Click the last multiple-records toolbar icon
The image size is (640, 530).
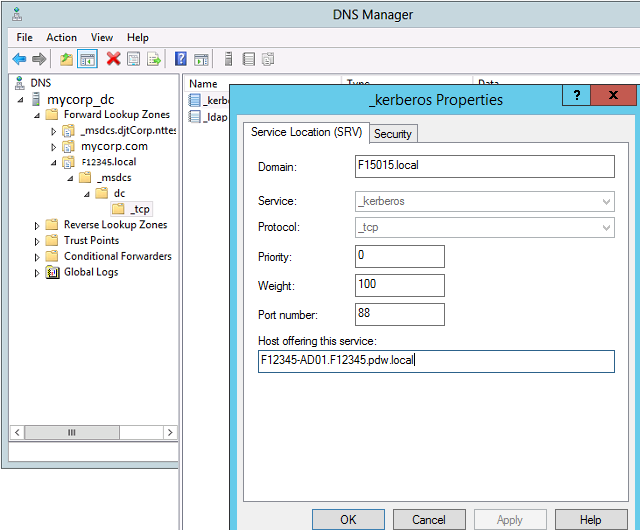(268, 59)
